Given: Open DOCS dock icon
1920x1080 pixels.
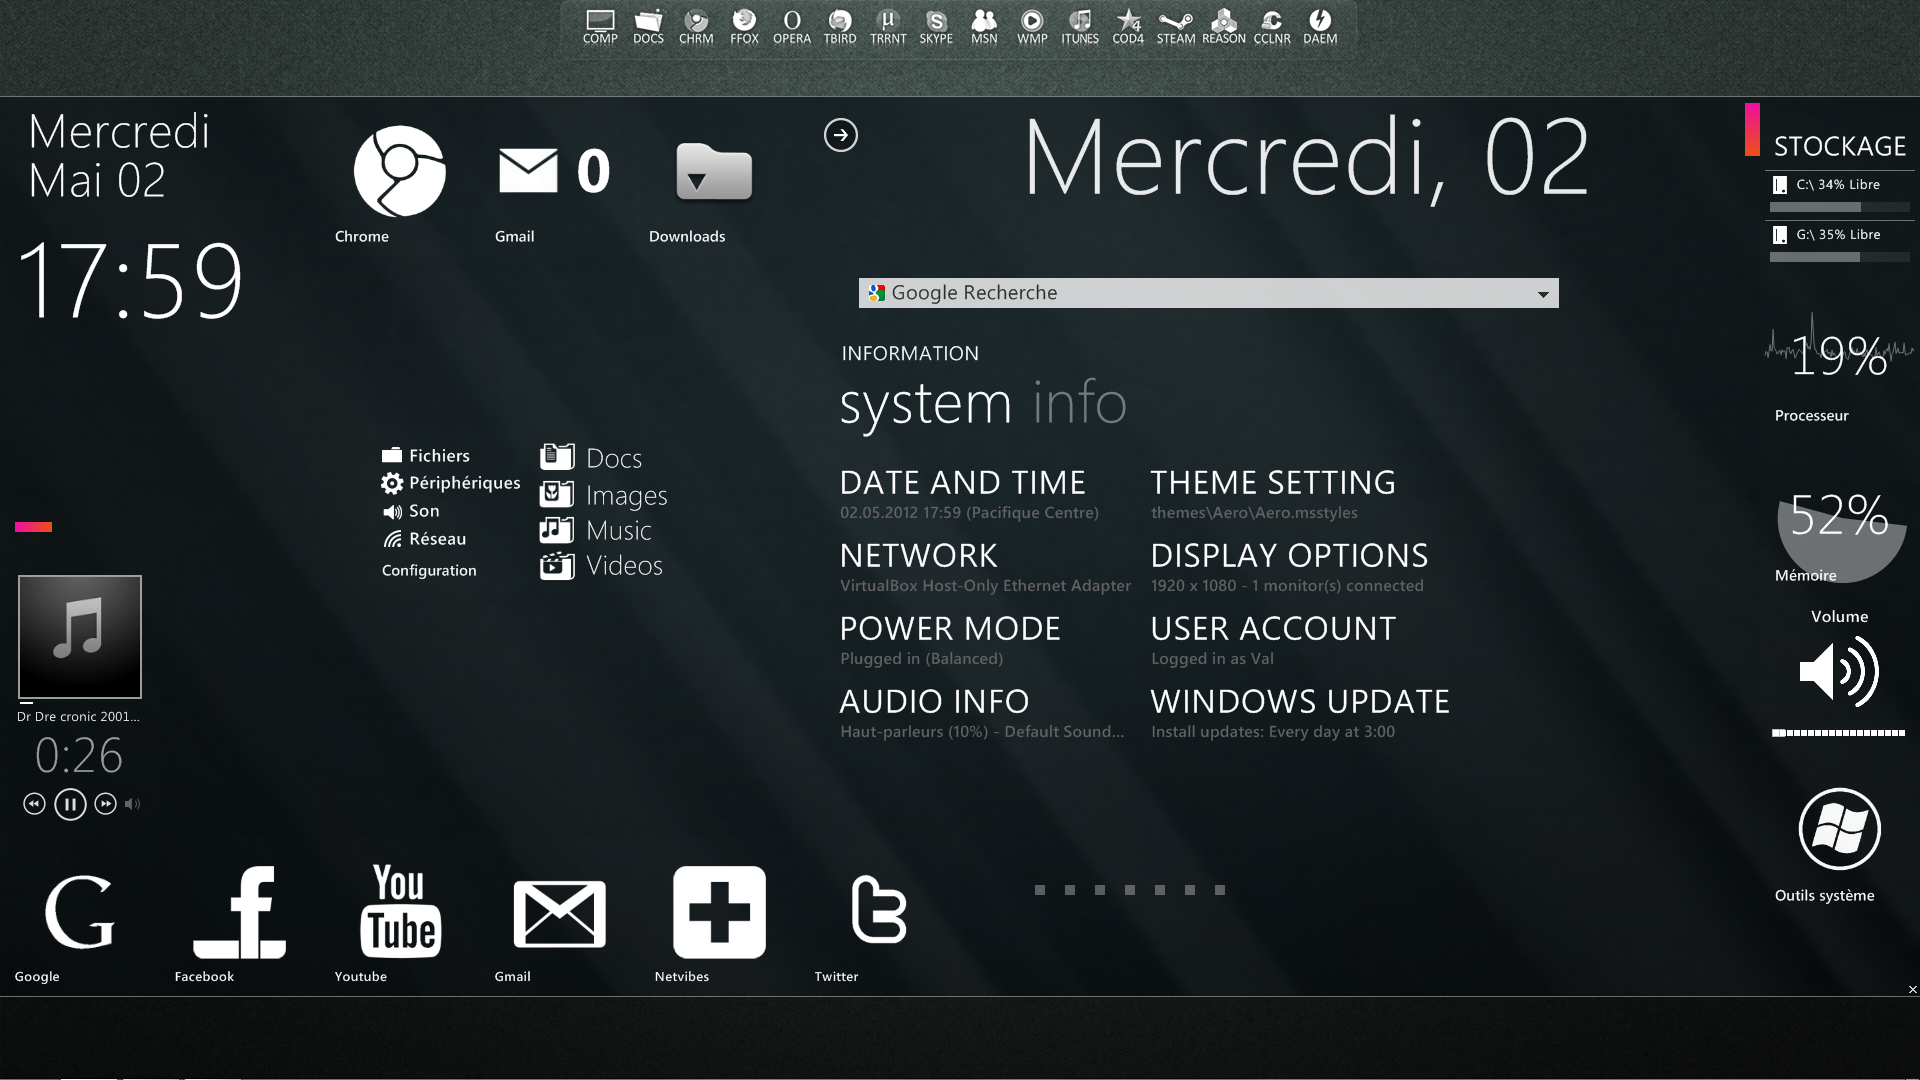Looking at the screenshot, I should (648, 27).
